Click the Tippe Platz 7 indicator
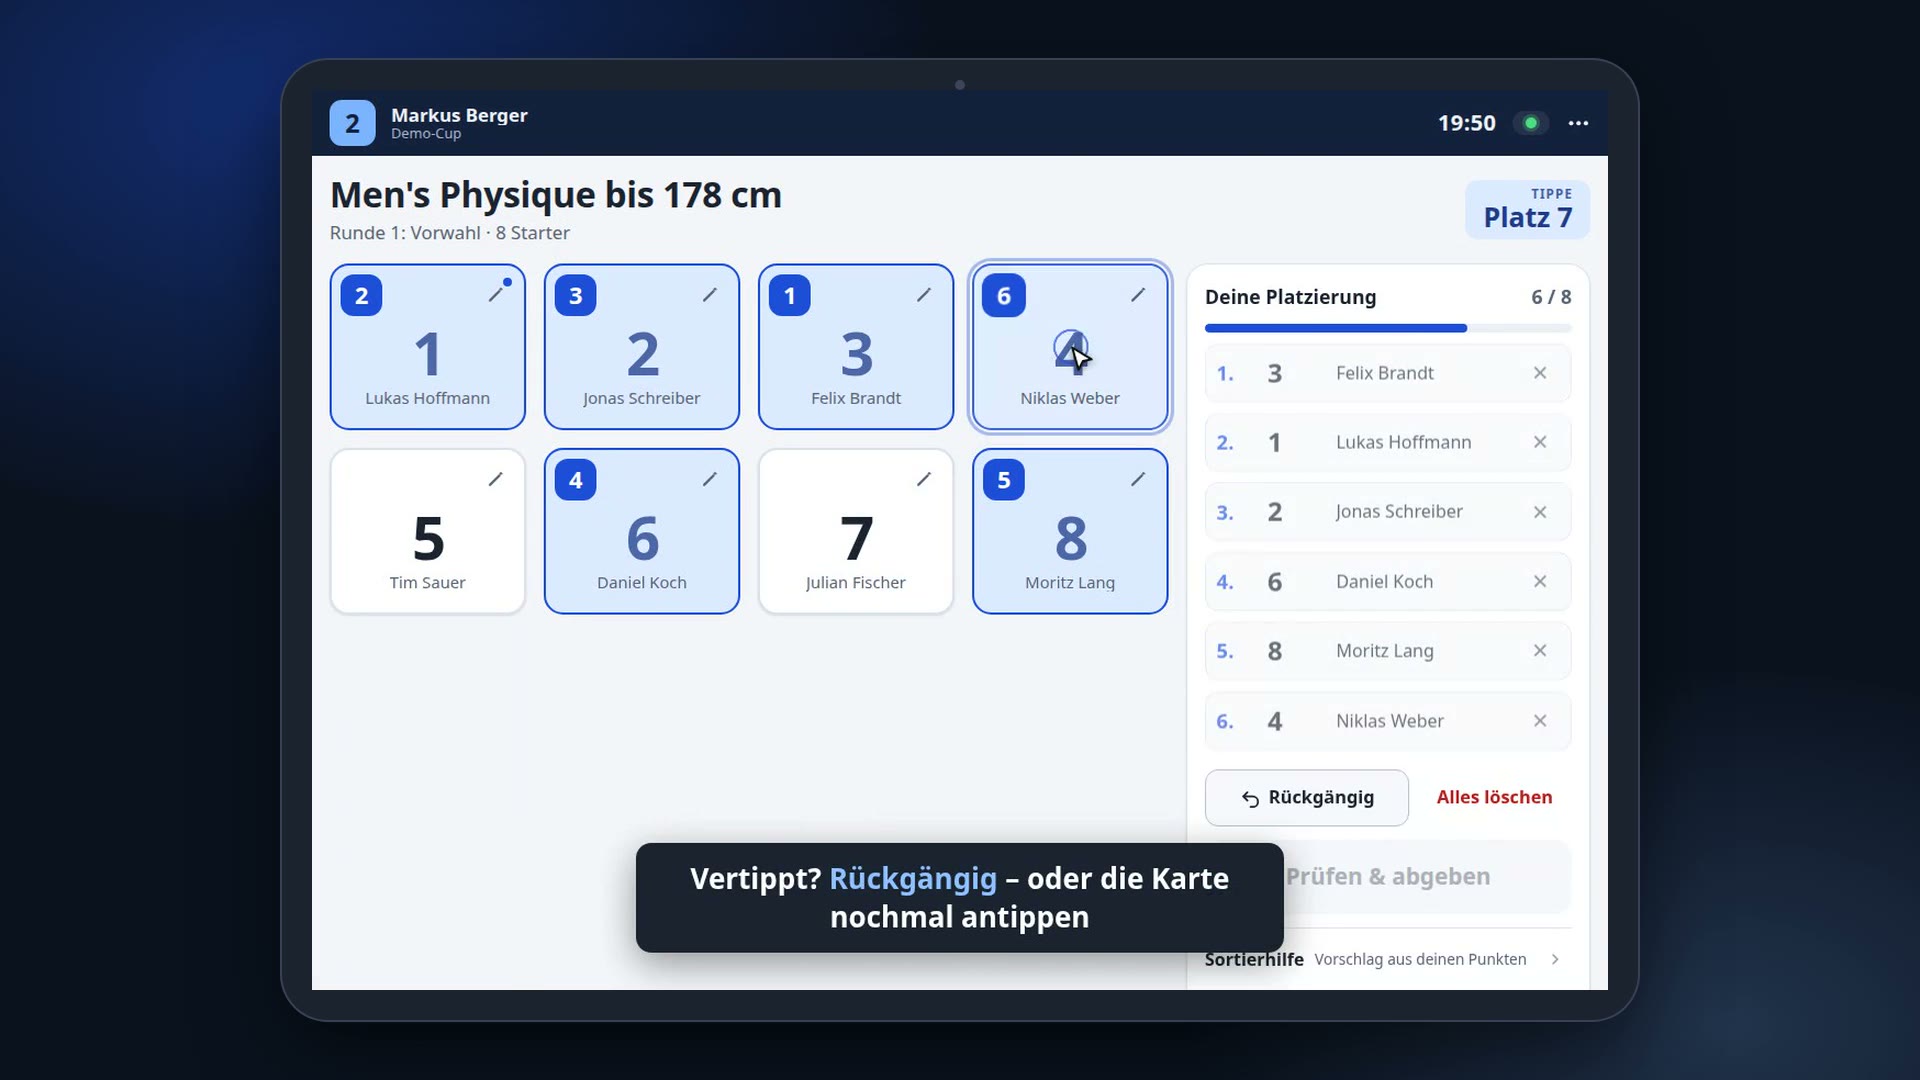Screen dimensions: 1920x1080 click(x=1527, y=209)
